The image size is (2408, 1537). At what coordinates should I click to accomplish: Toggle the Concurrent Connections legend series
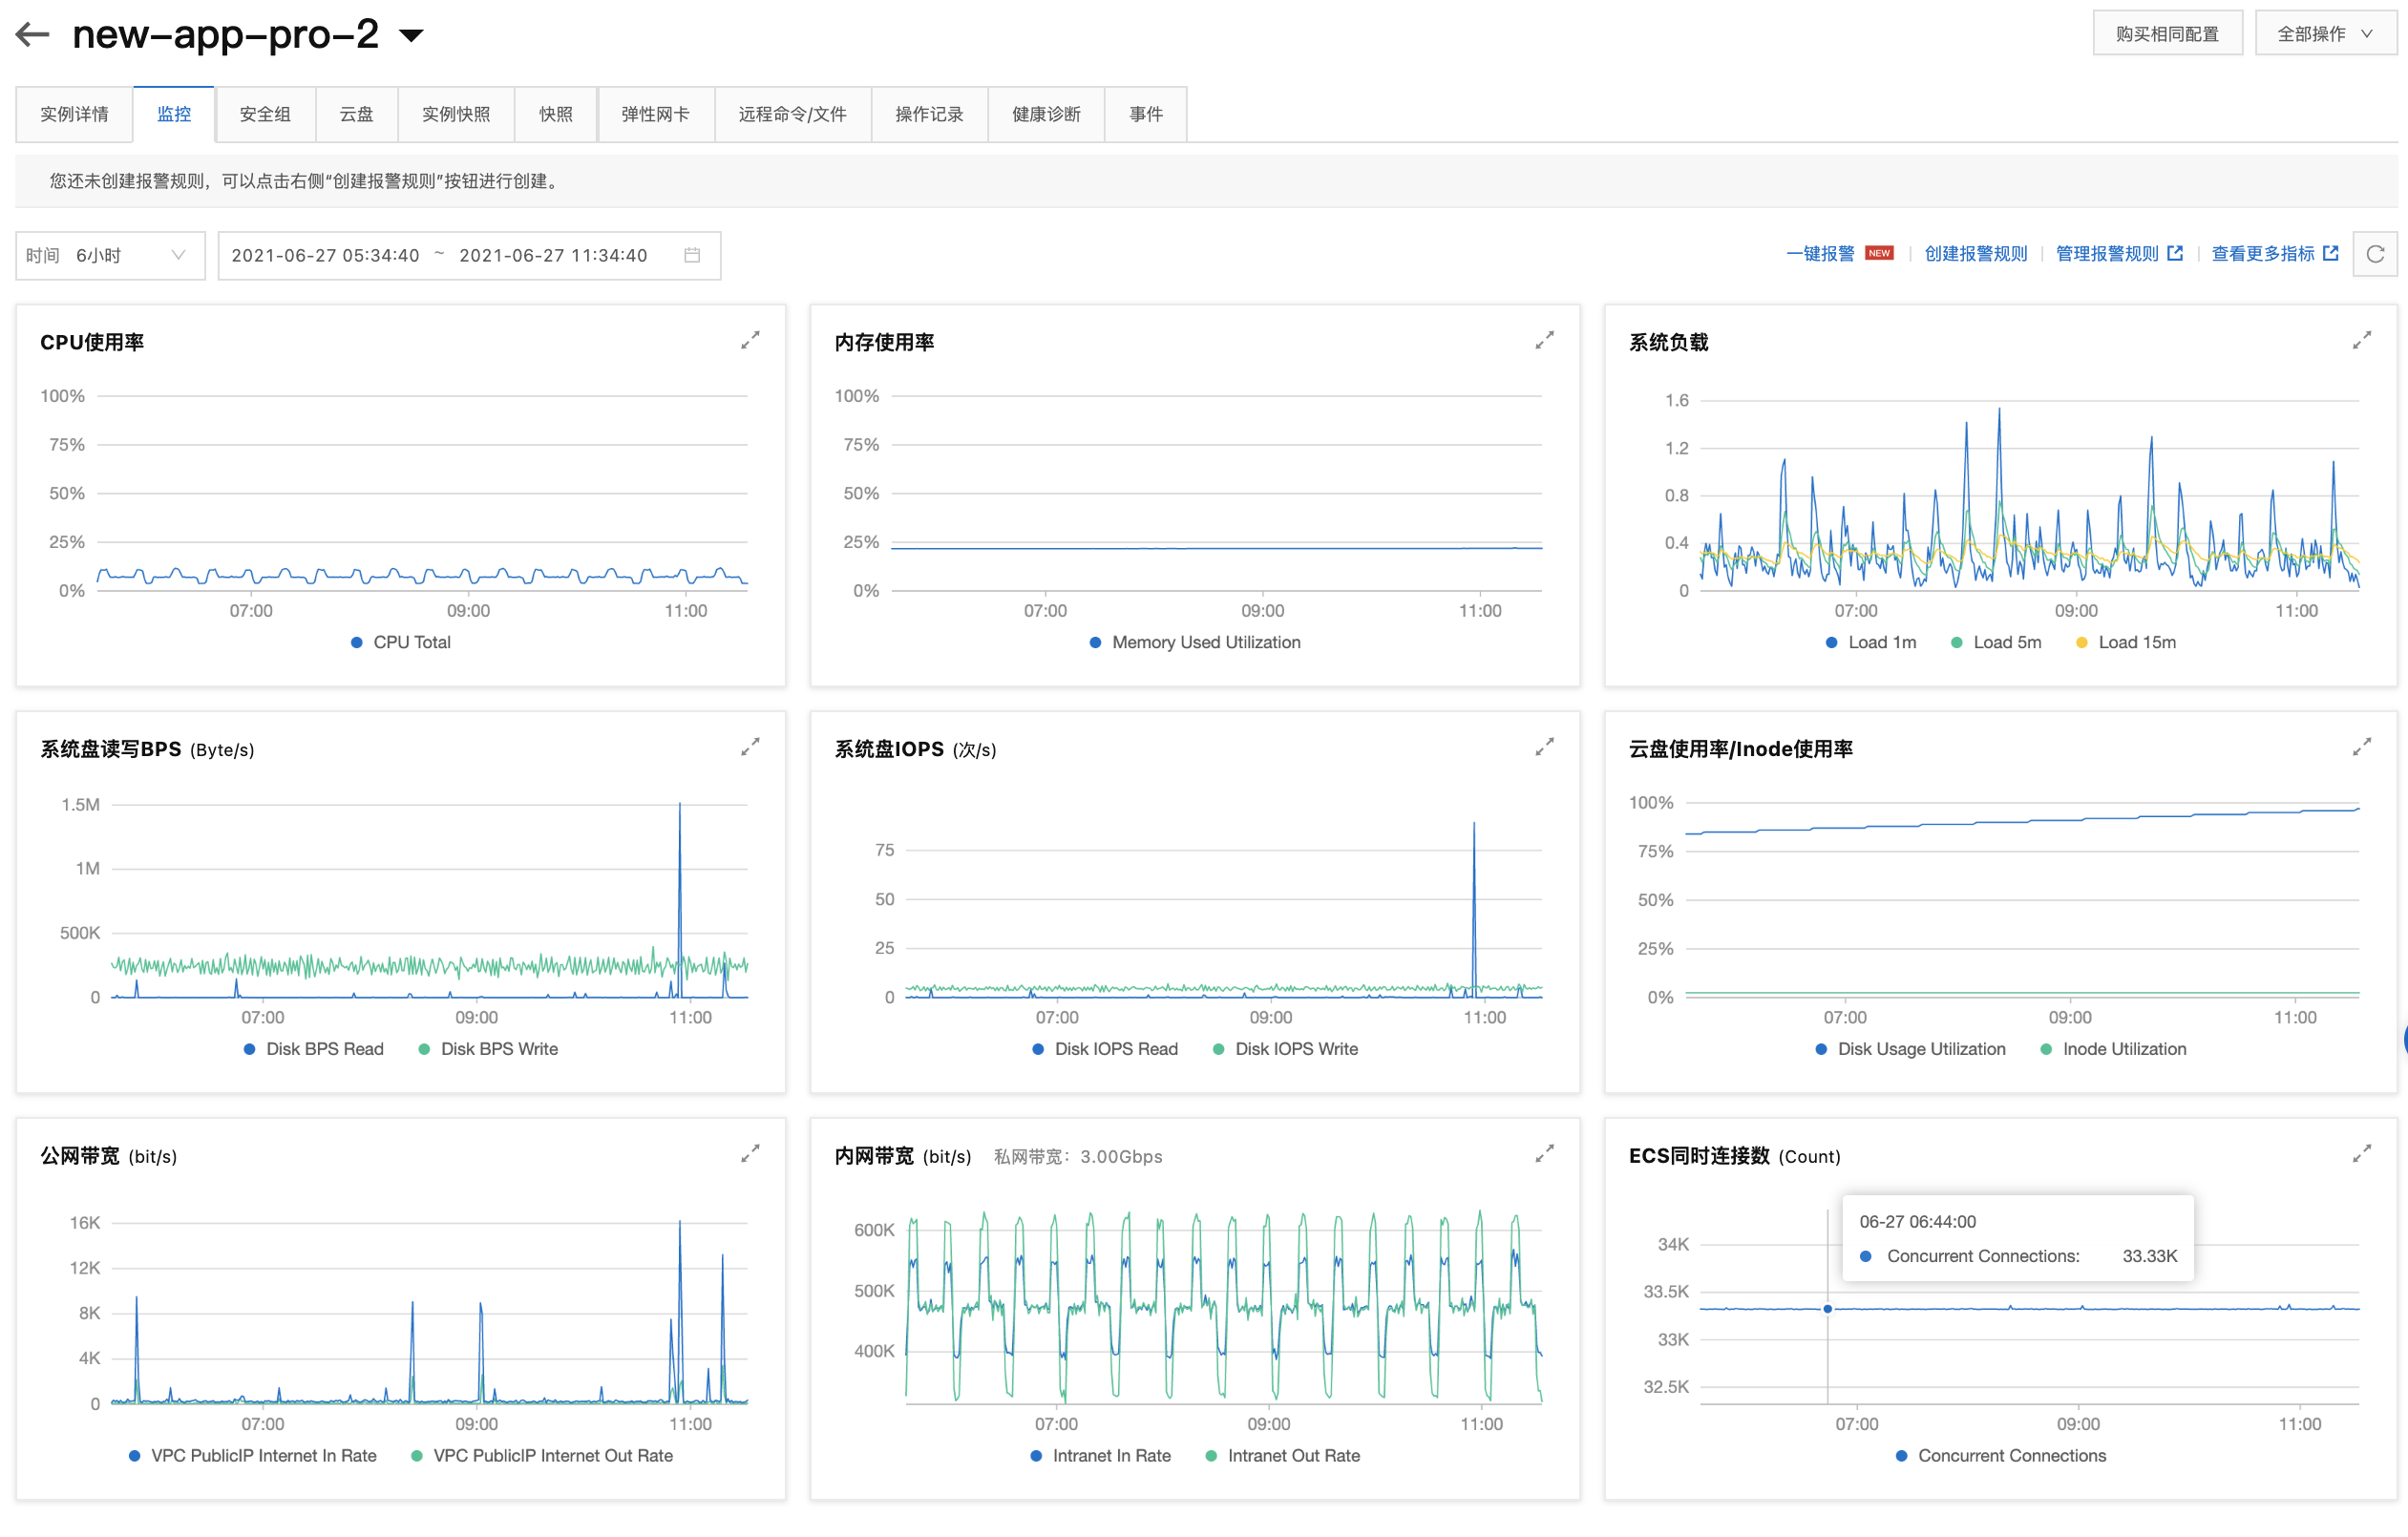(x=2001, y=1455)
